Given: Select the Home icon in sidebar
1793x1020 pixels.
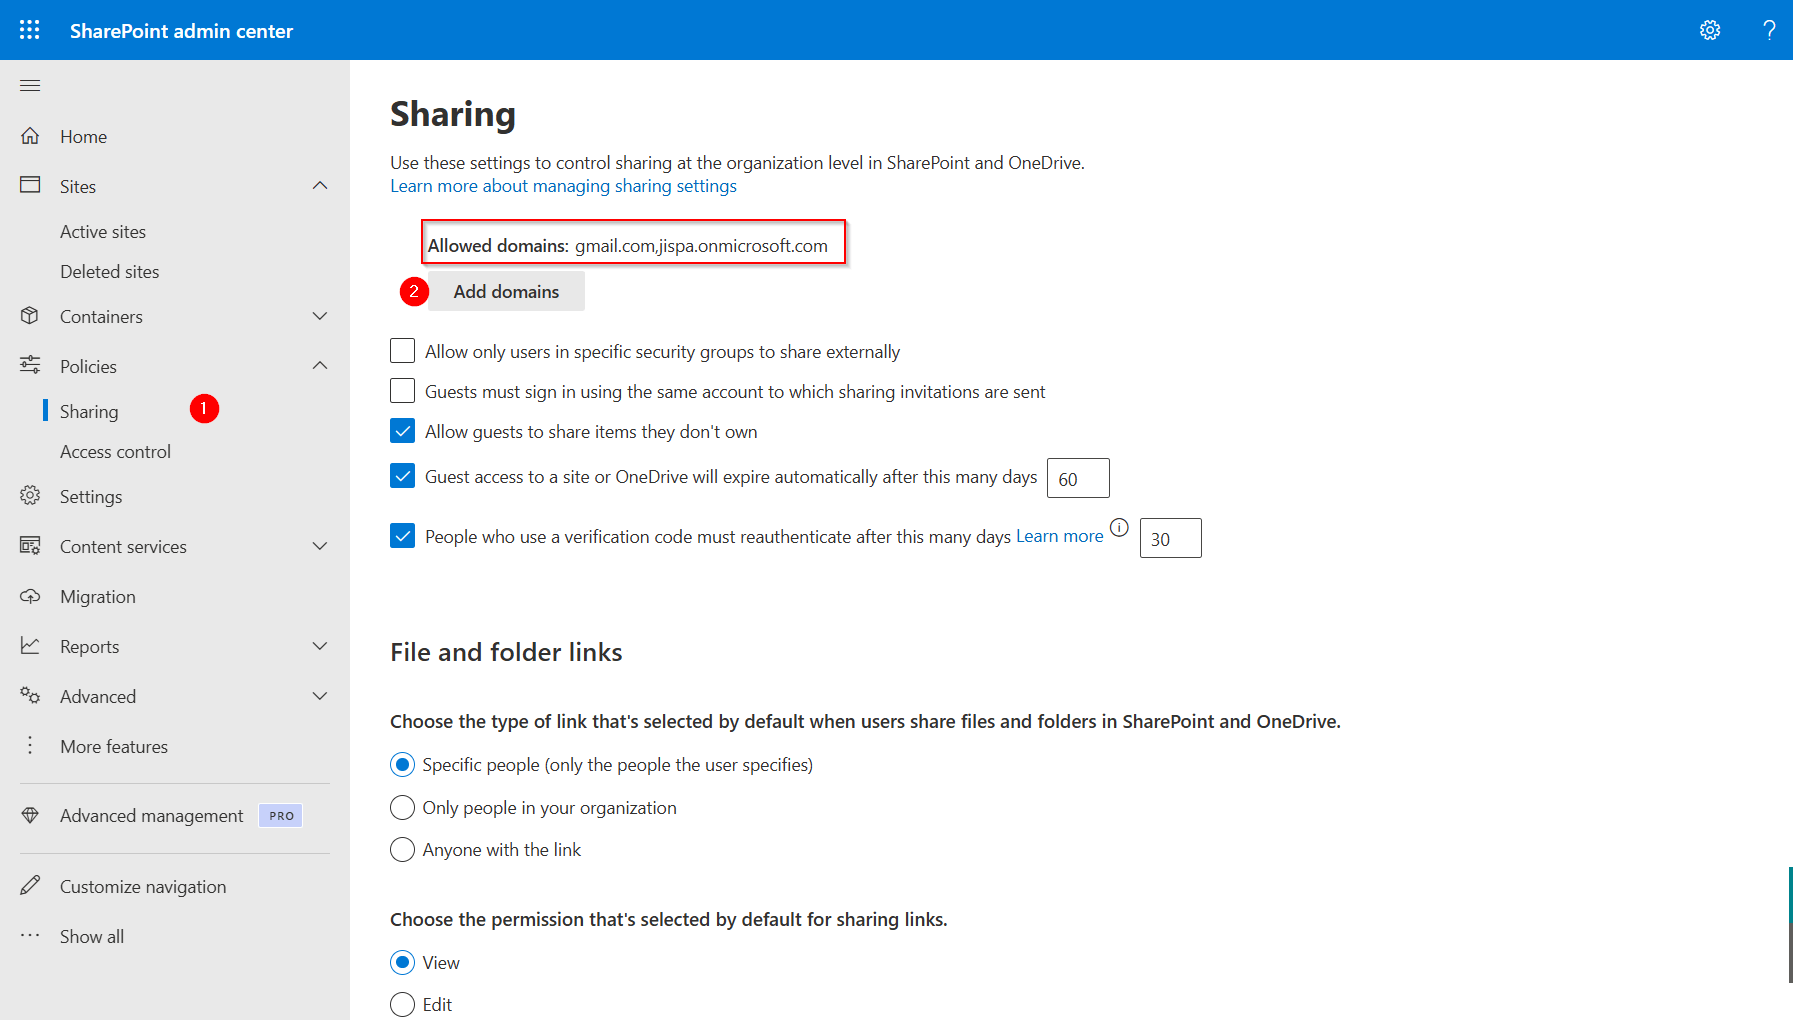Looking at the screenshot, I should tap(31, 136).
